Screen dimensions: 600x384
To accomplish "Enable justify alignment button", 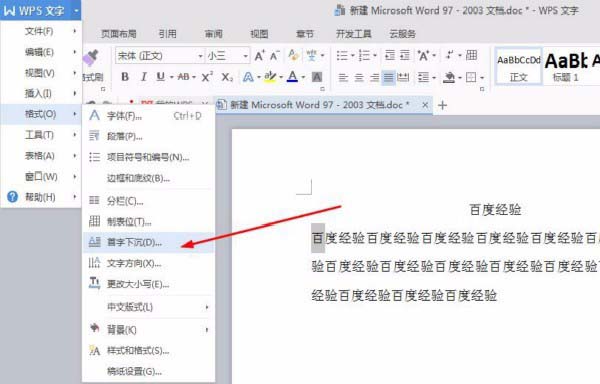I will click(388, 78).
